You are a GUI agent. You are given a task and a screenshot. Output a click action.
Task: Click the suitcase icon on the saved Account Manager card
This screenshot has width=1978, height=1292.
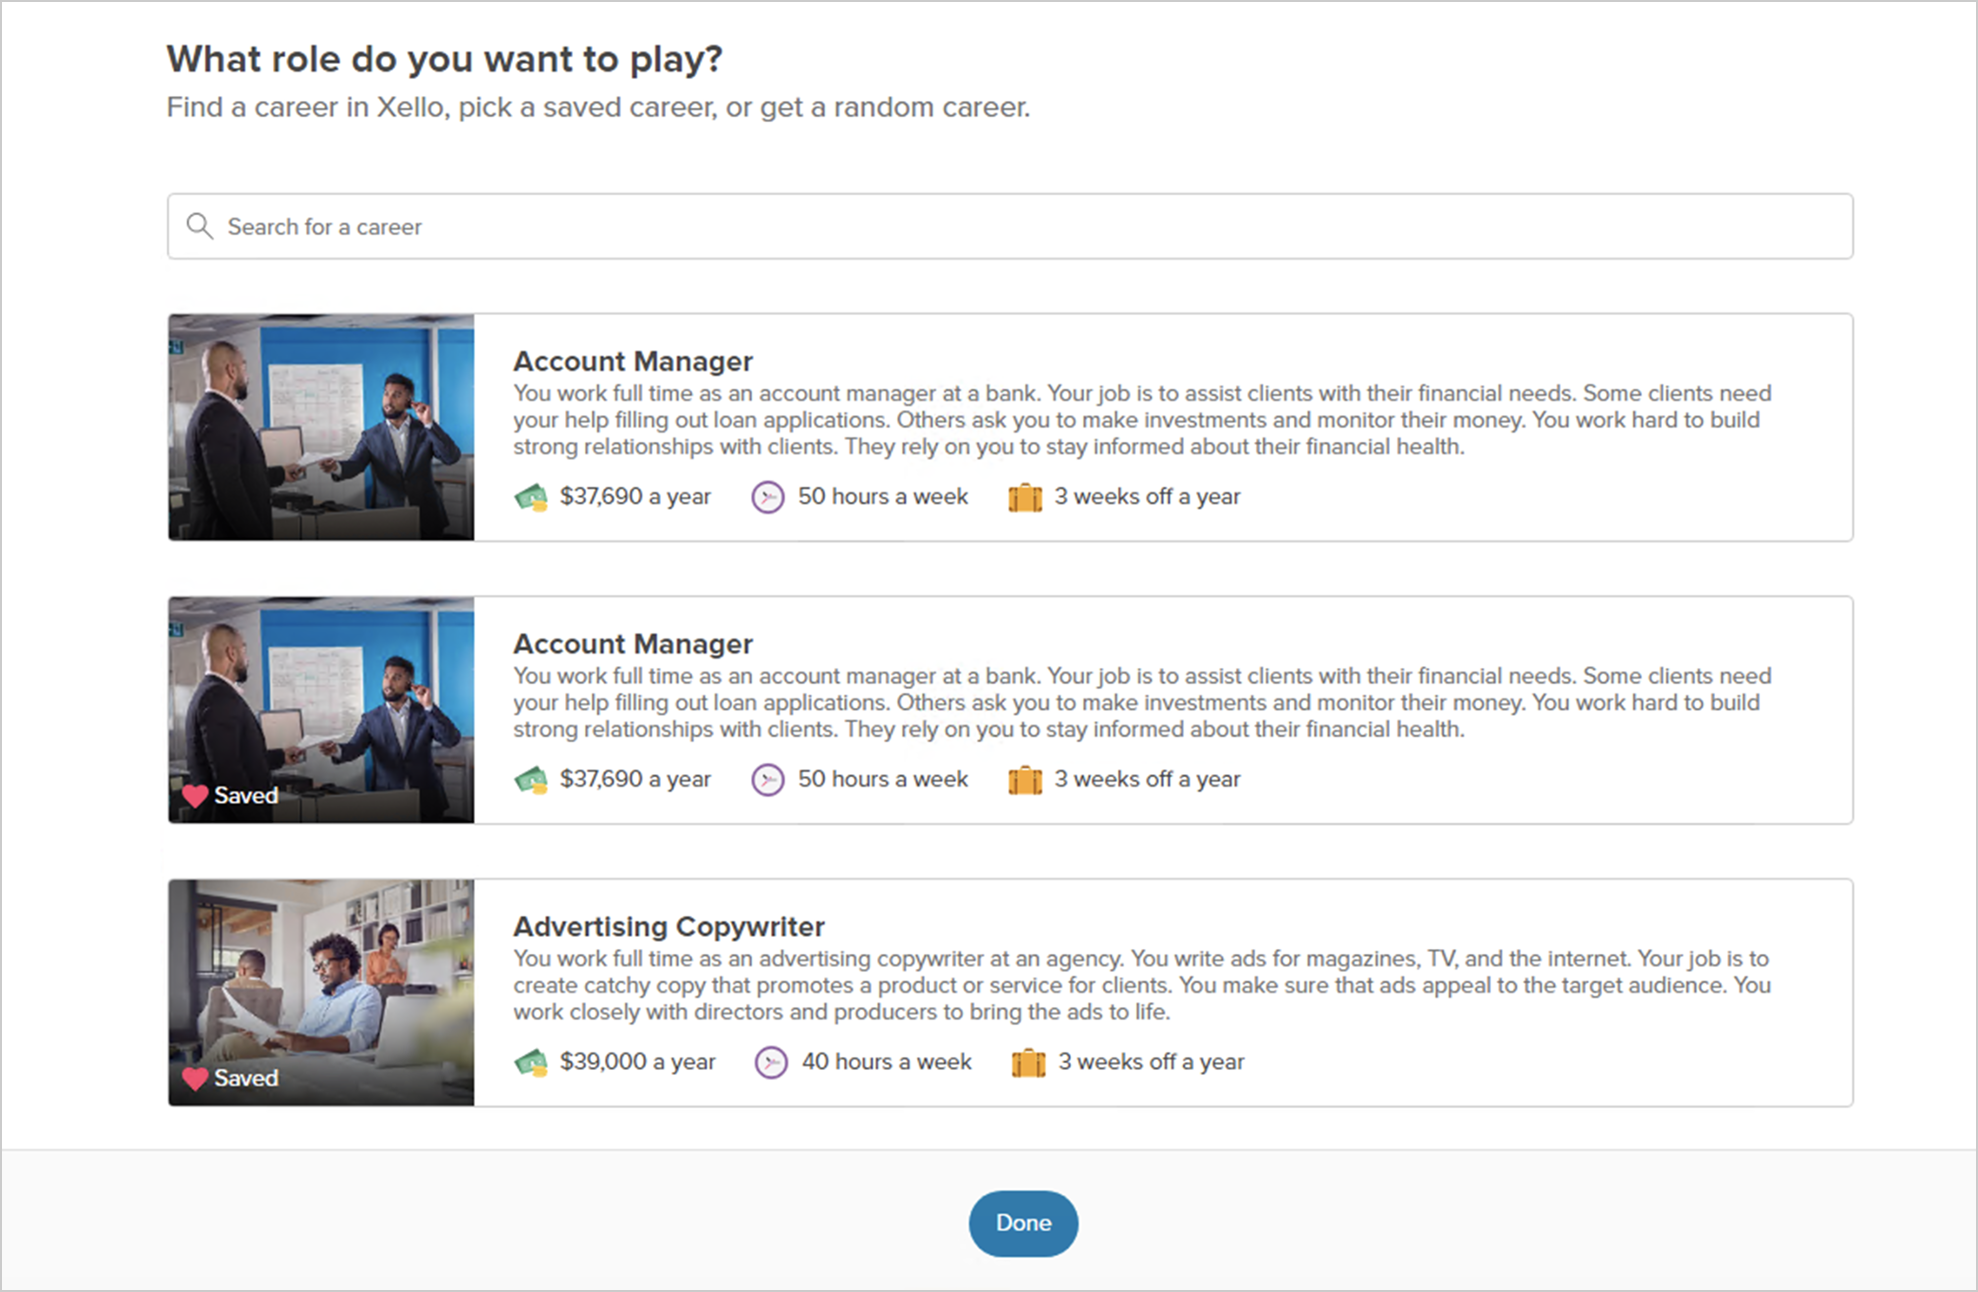(x=1025, y=780)
